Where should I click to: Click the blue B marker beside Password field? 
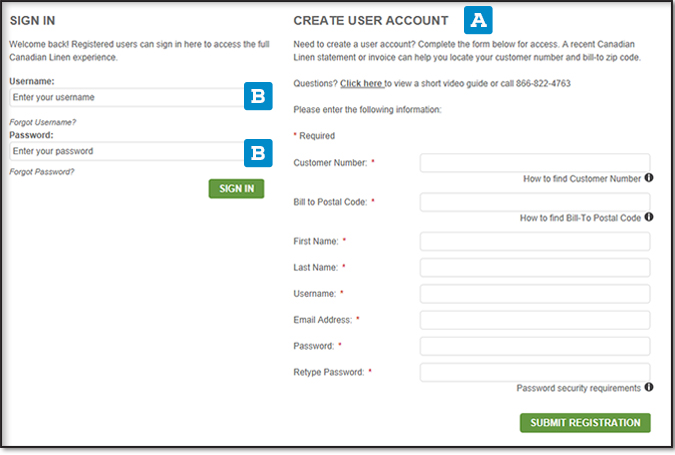(x=258, y=151)
